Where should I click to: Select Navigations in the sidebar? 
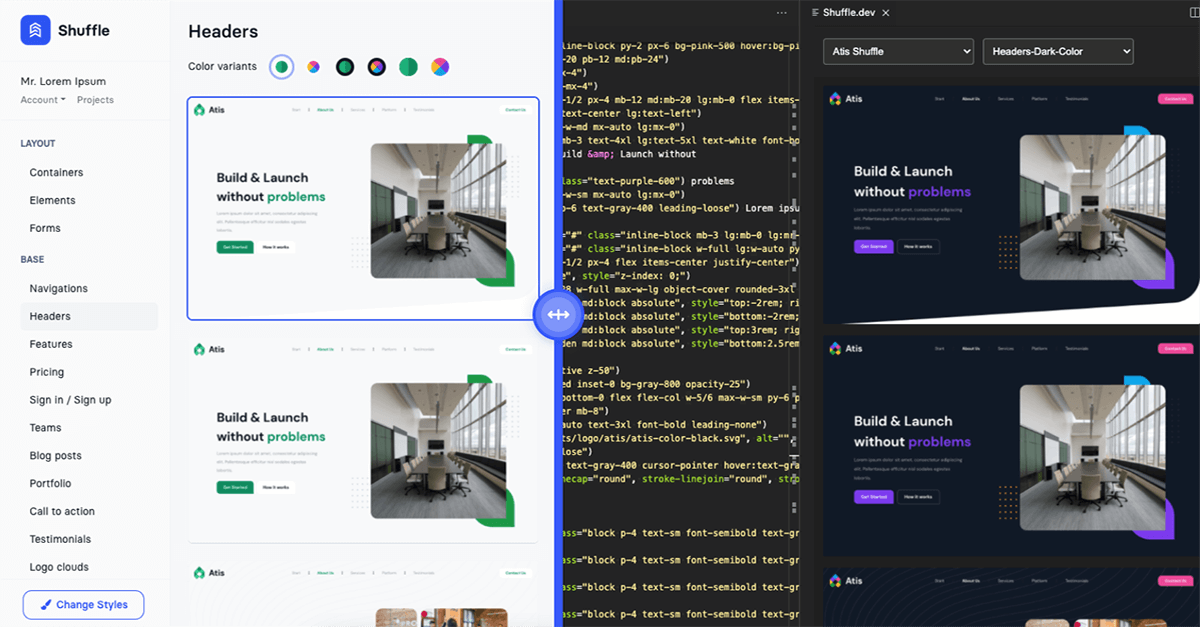tap(60, 288)
